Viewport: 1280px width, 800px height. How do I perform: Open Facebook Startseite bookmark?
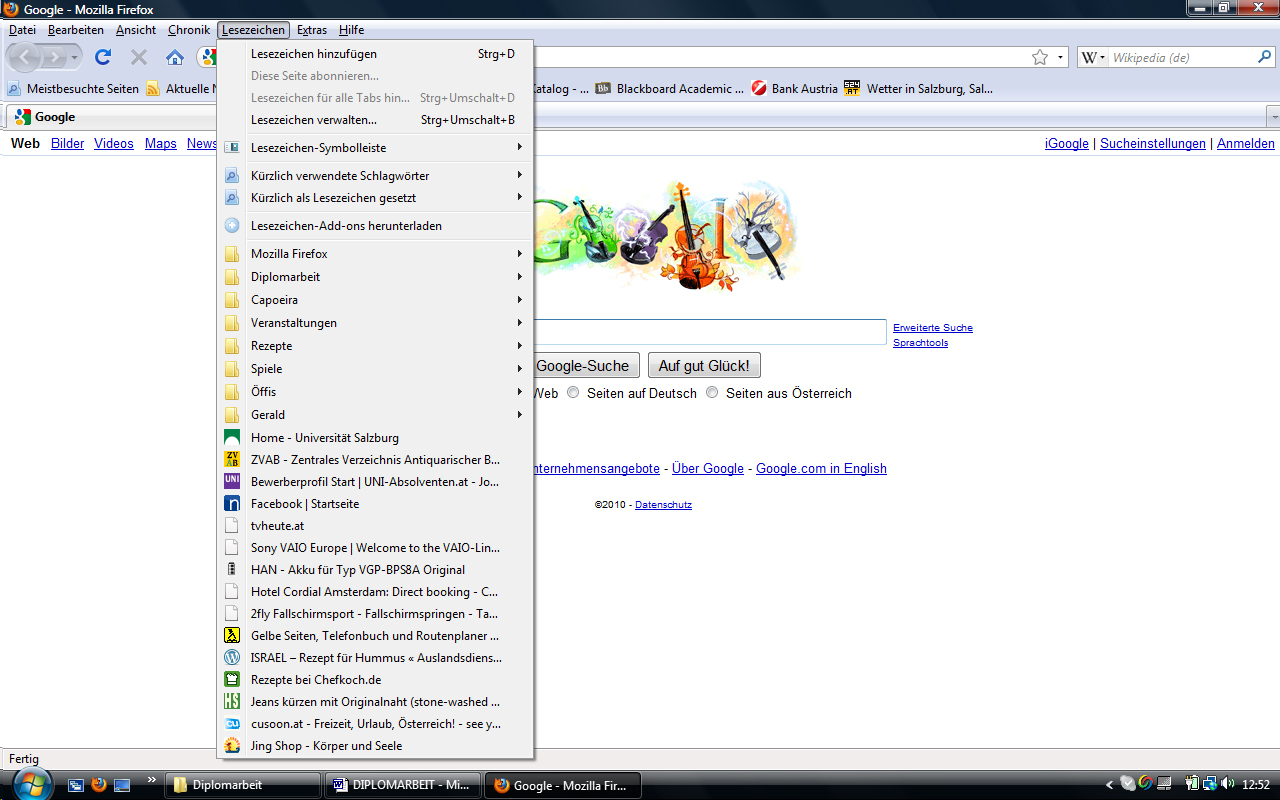click(x=305, y=504)
